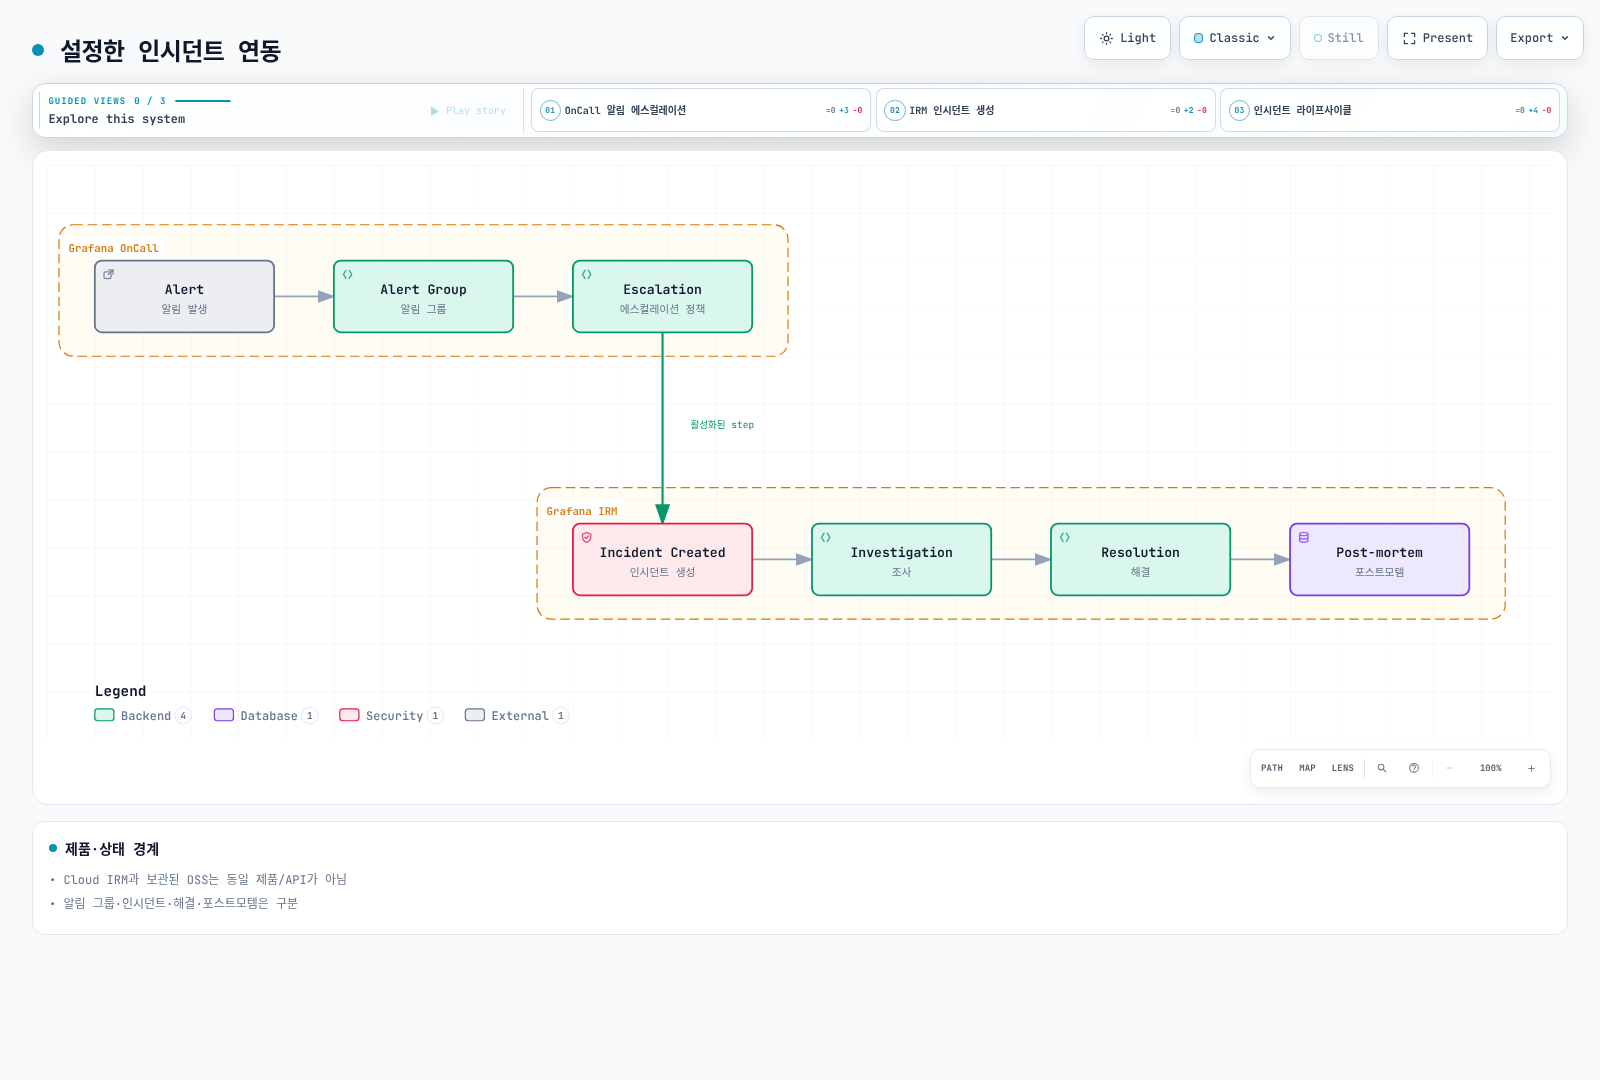Switch to MAP mode

pyautogui.click(x=1307, y=768)
